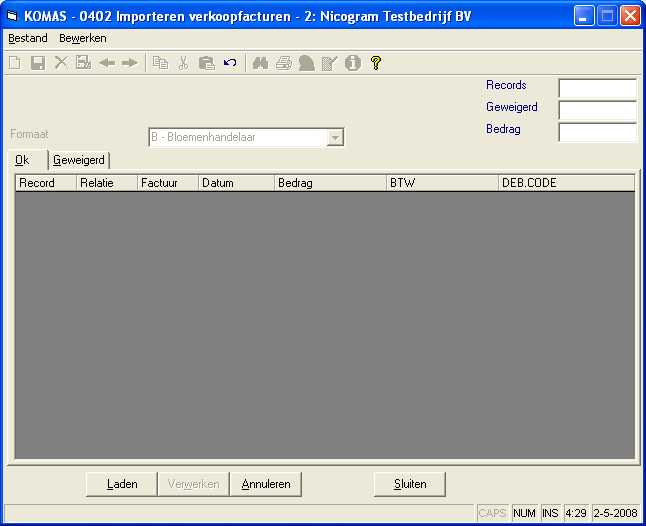Click the Annuleren button
Image resolution: width=646 pixels, height=526 pixels.
(x=266, y=484)
